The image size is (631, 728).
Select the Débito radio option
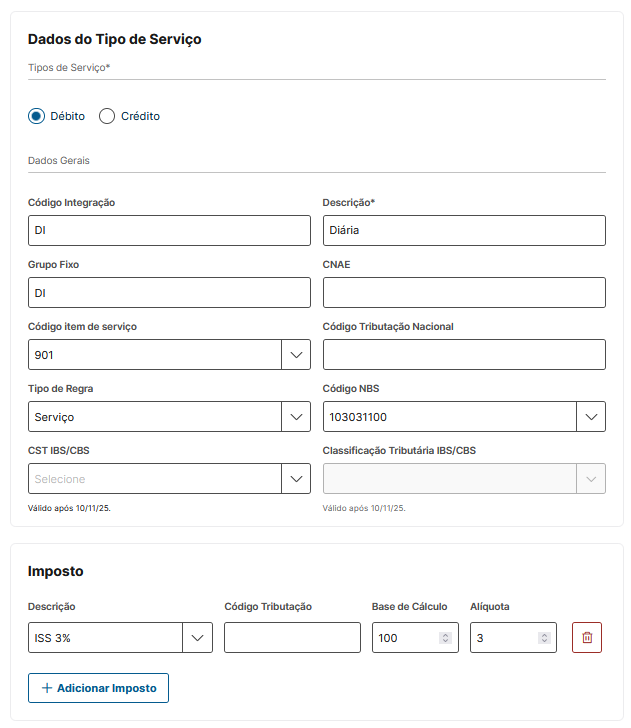click(x=36, y=116)
